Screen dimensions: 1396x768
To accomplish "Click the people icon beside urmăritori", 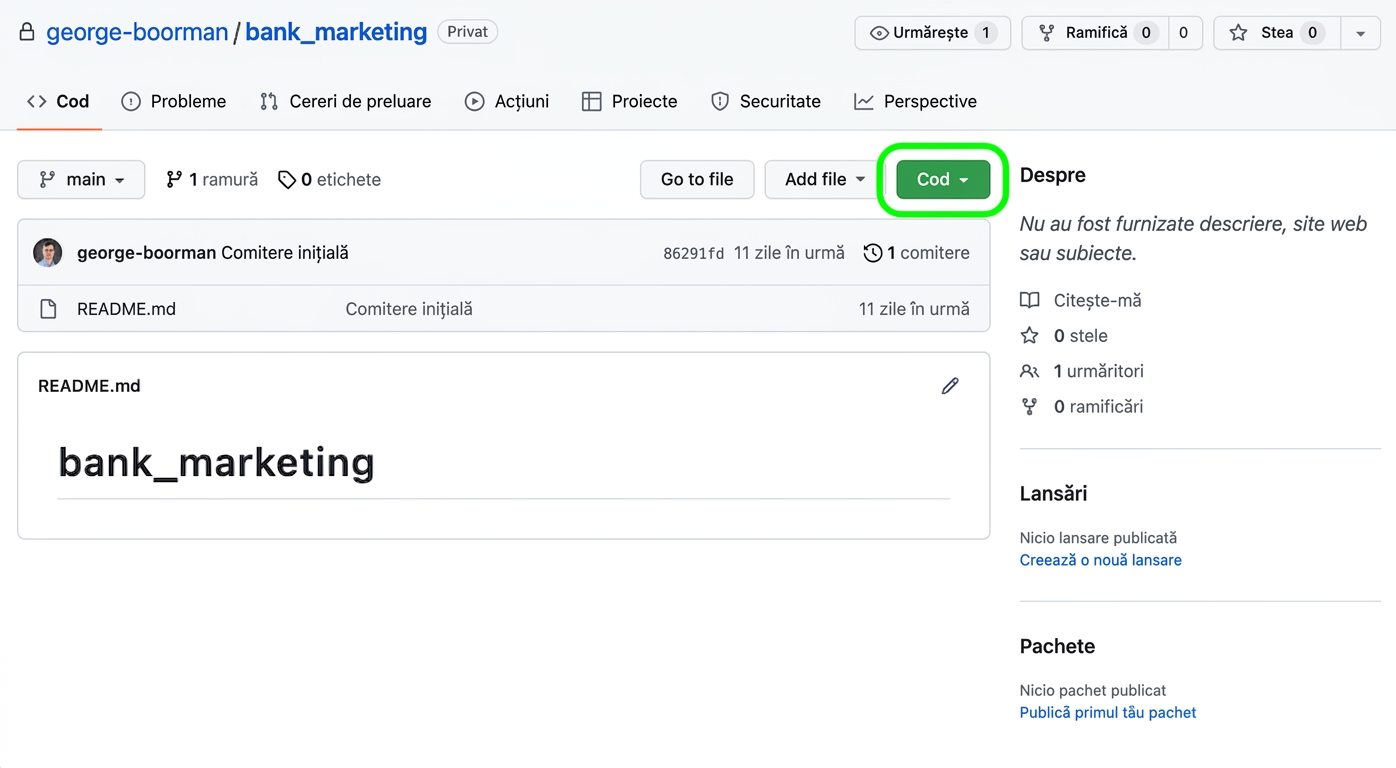I will click(x=1029, y=371).
